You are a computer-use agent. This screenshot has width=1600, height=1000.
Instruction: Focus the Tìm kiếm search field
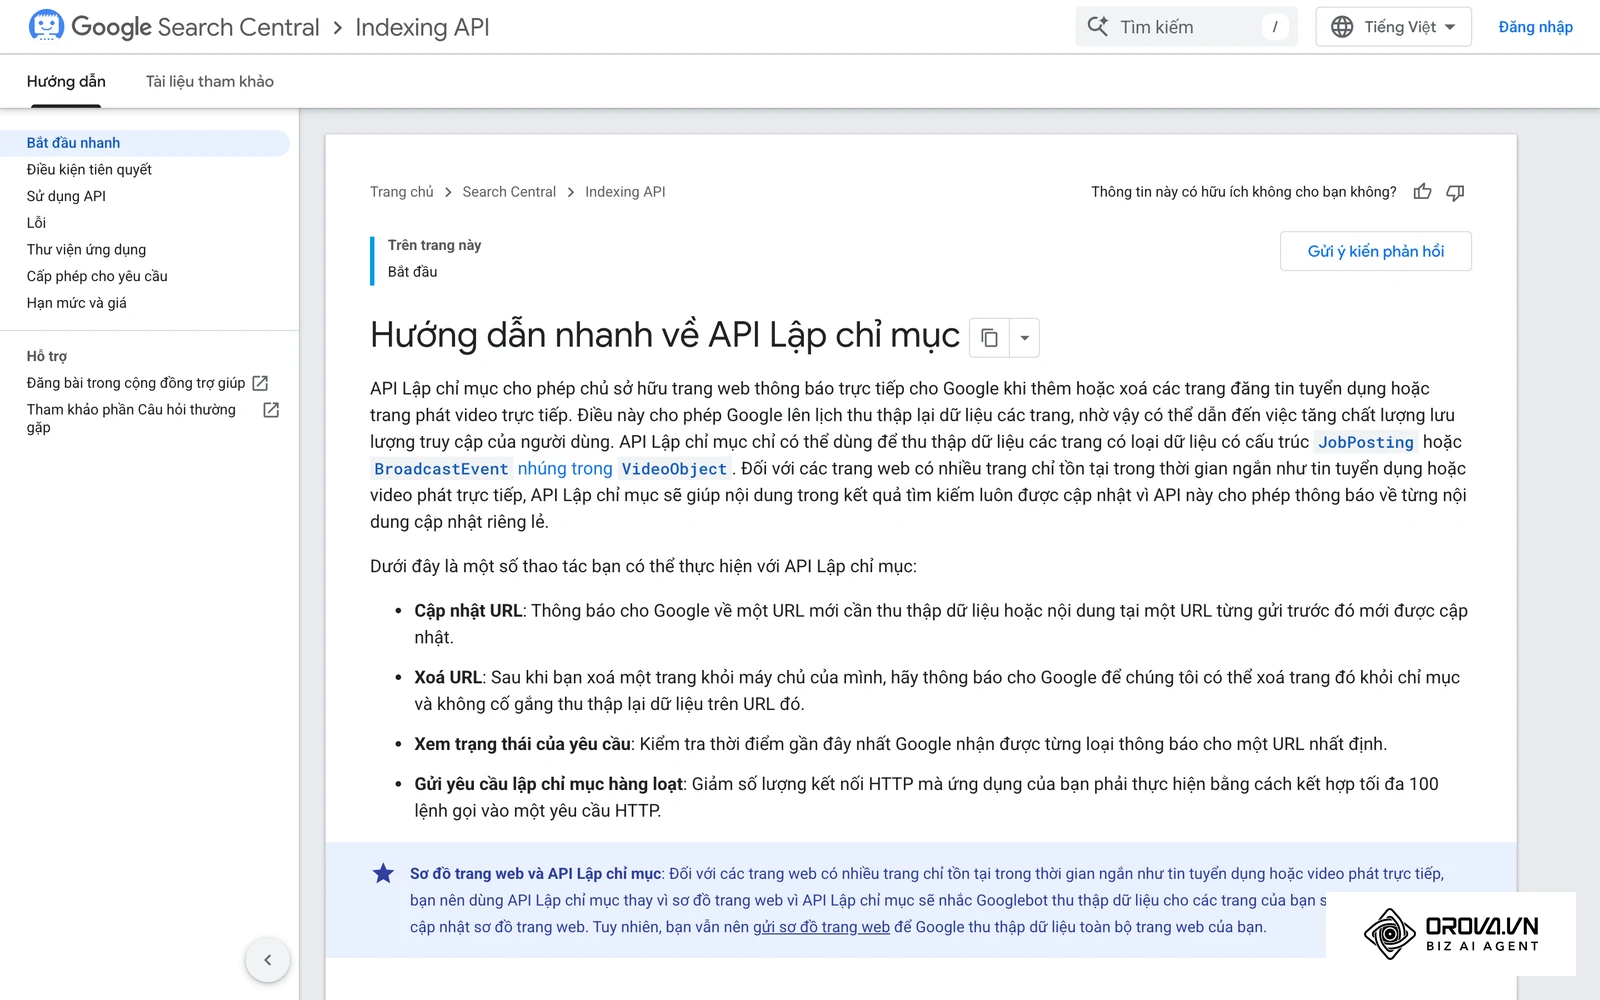pos(1186,27)
